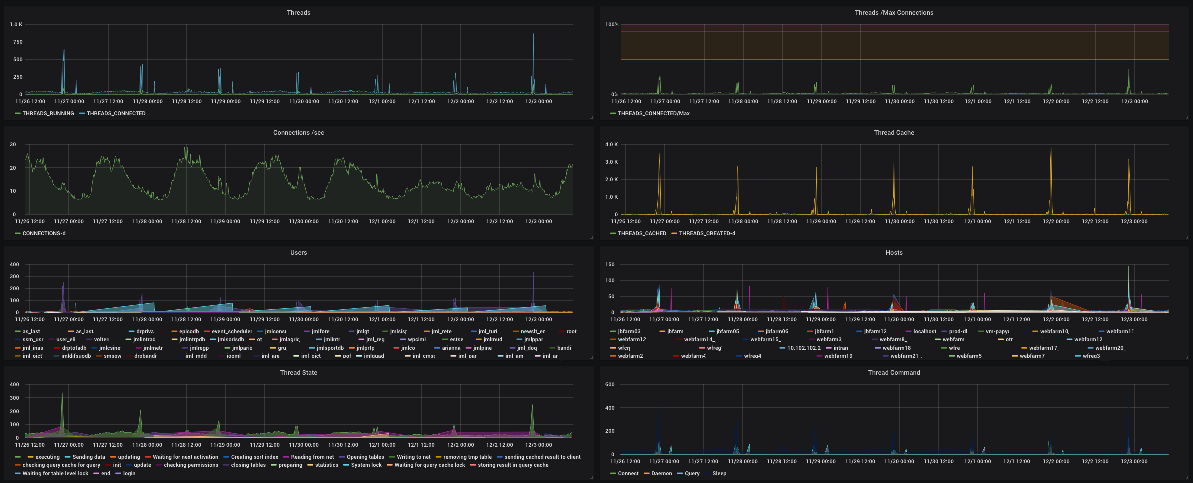1193x483 pixels.
Task: Select login legend entry in Thread State
Action: coord(129,473)
